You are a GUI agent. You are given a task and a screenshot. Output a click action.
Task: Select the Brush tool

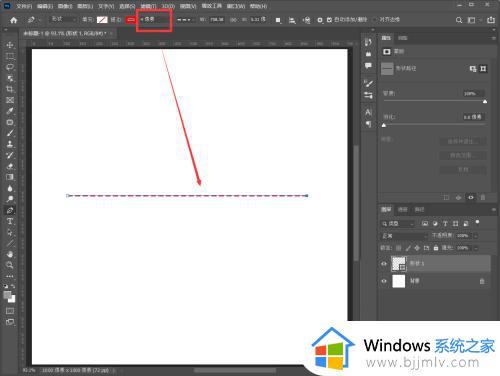click(10, 133)
